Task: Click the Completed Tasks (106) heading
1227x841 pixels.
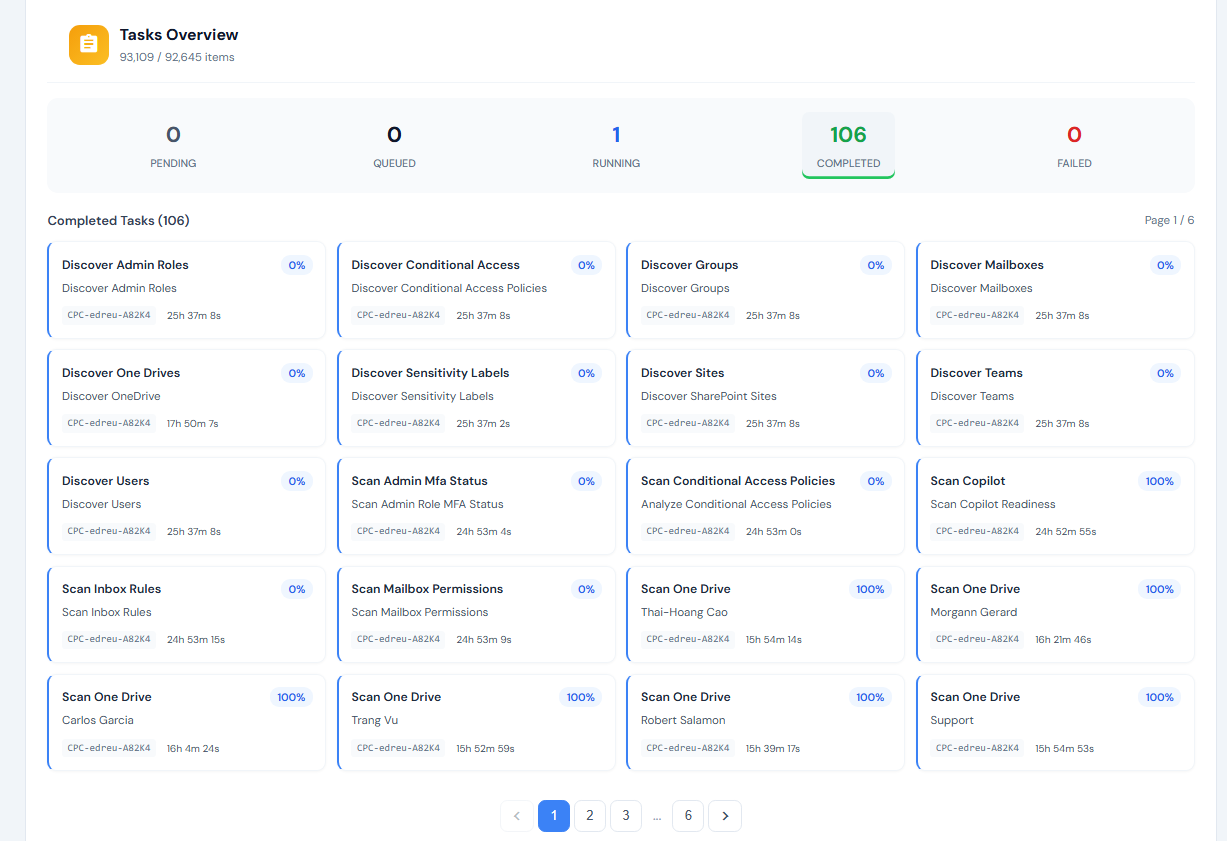Action: click(118, 220)
